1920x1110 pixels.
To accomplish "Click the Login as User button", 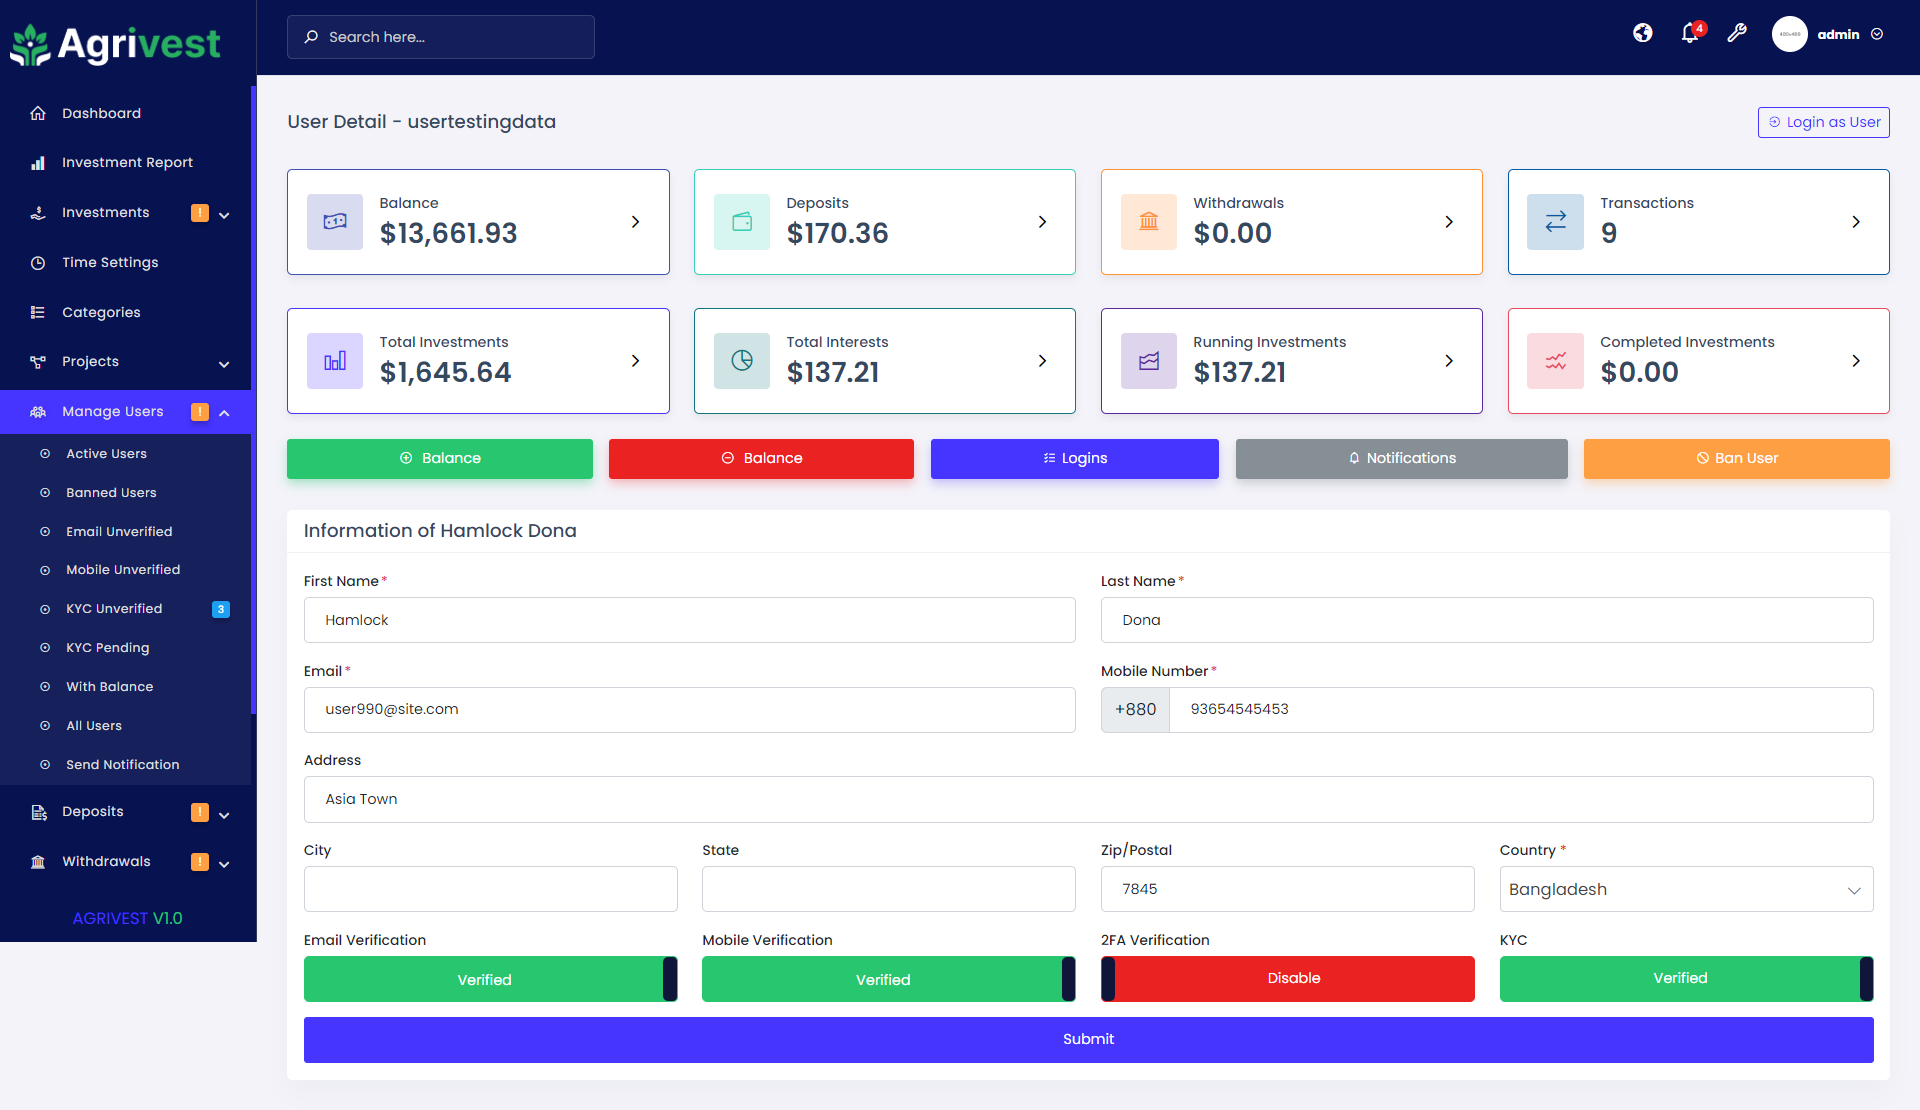I will [x=1823, y=122].
